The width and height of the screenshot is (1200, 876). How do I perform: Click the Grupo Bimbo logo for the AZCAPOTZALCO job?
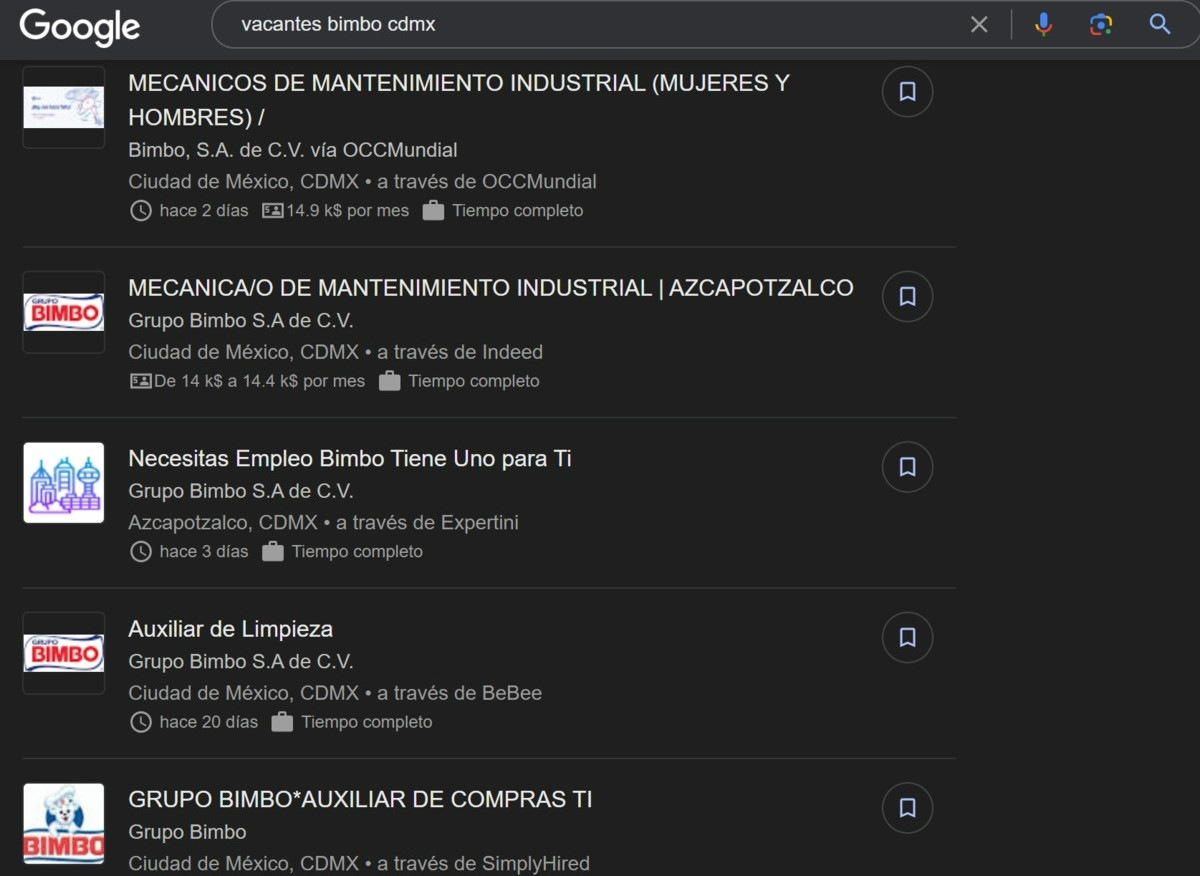click(x=64, y=312)
